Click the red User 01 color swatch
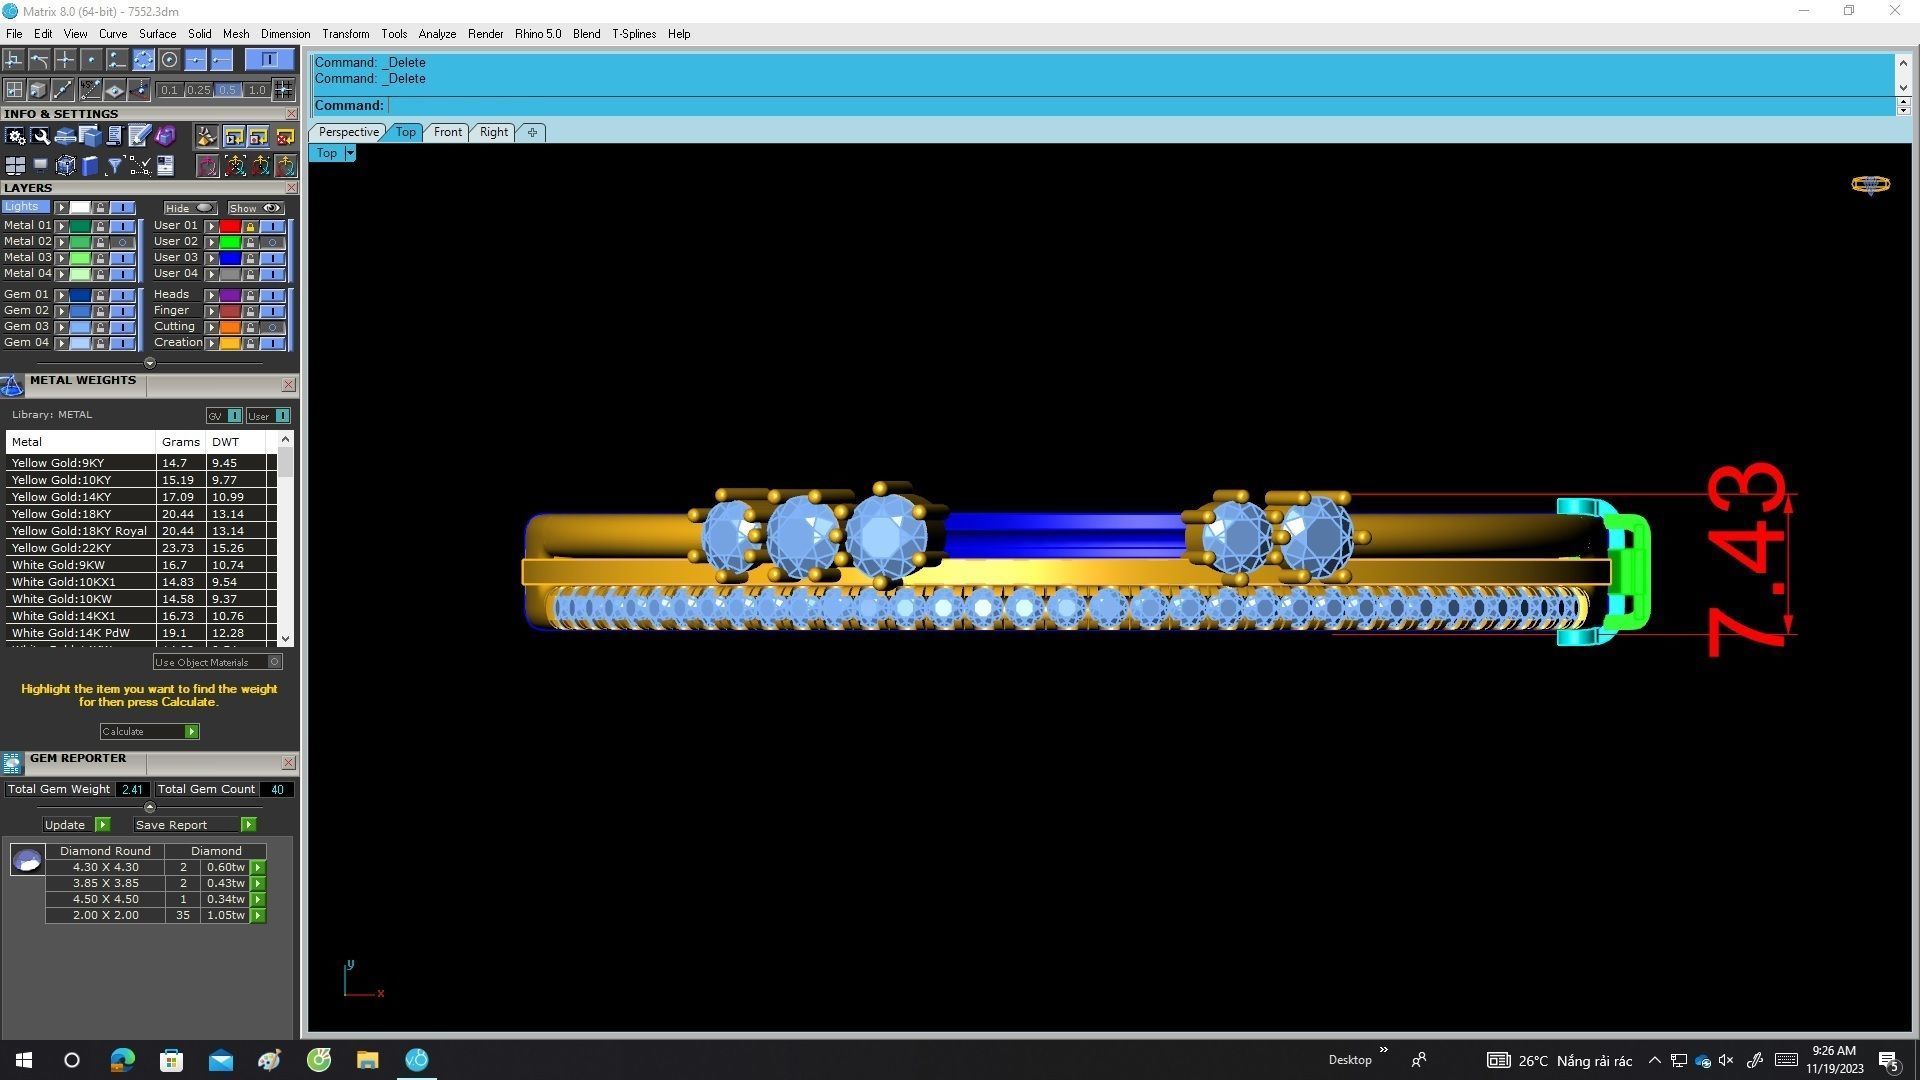This screenshot has height=1080, width=1920. tap(230, 226)
